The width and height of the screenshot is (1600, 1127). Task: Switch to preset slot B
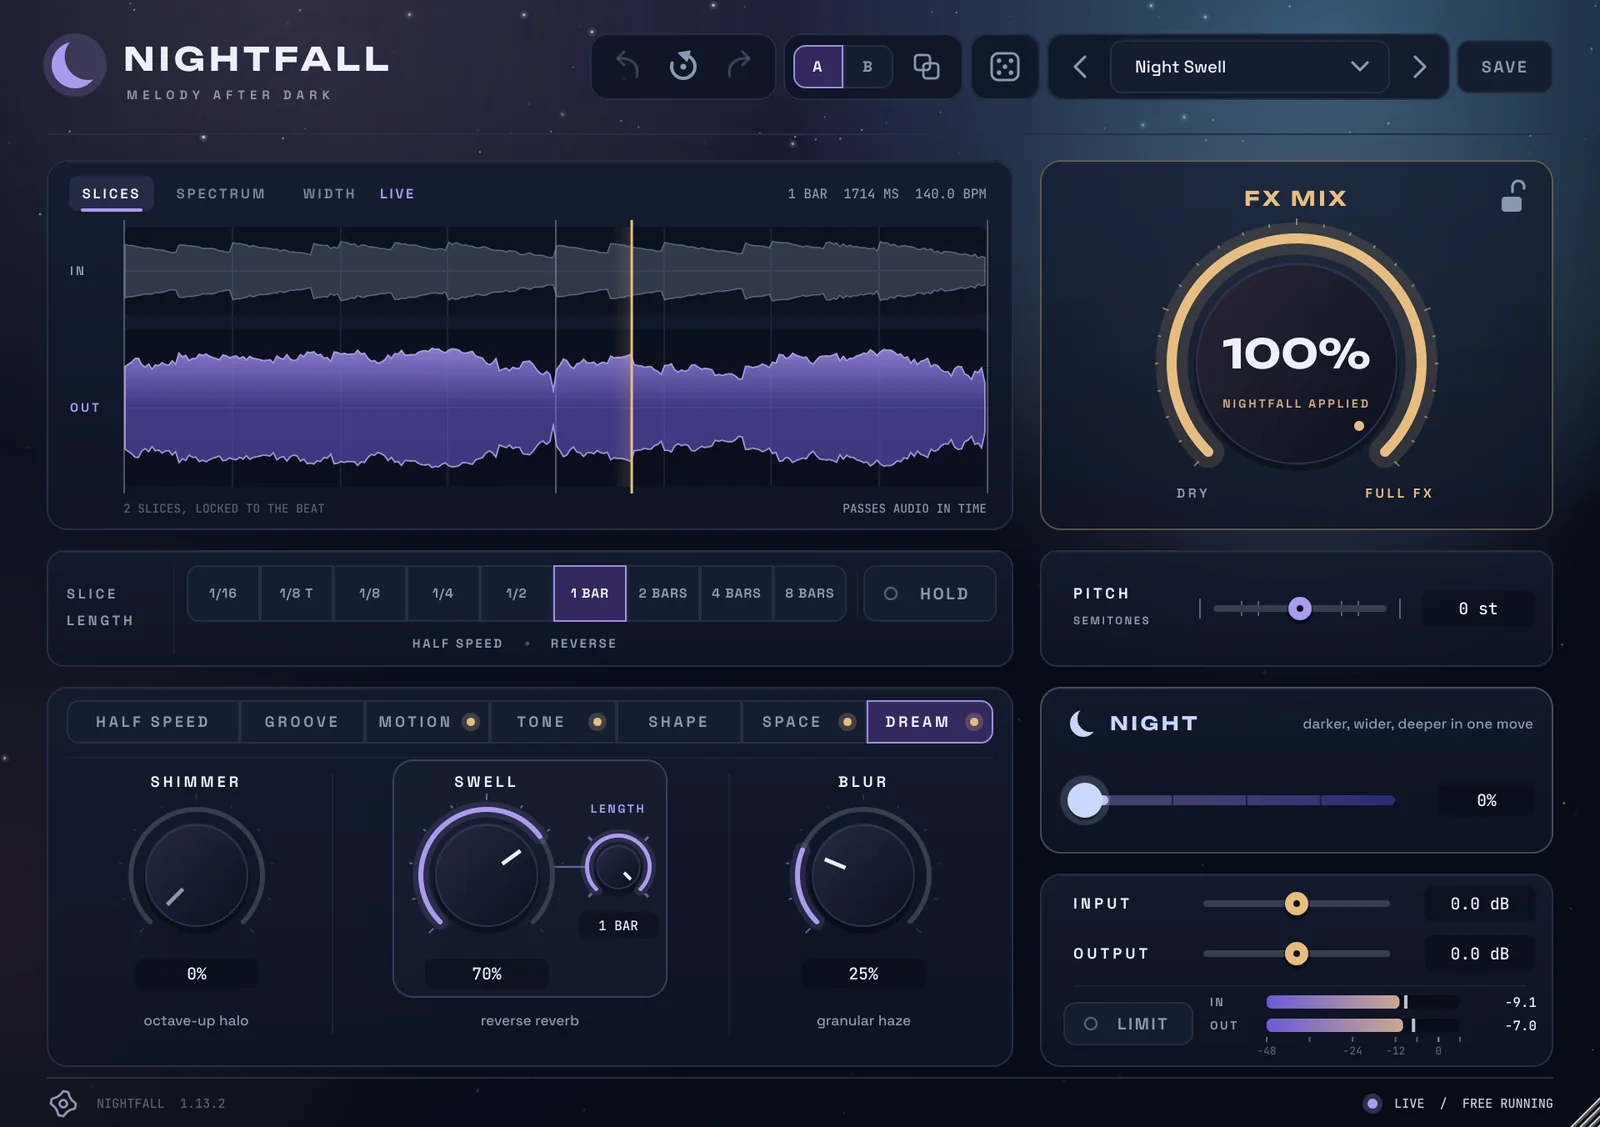click(867, 67)
